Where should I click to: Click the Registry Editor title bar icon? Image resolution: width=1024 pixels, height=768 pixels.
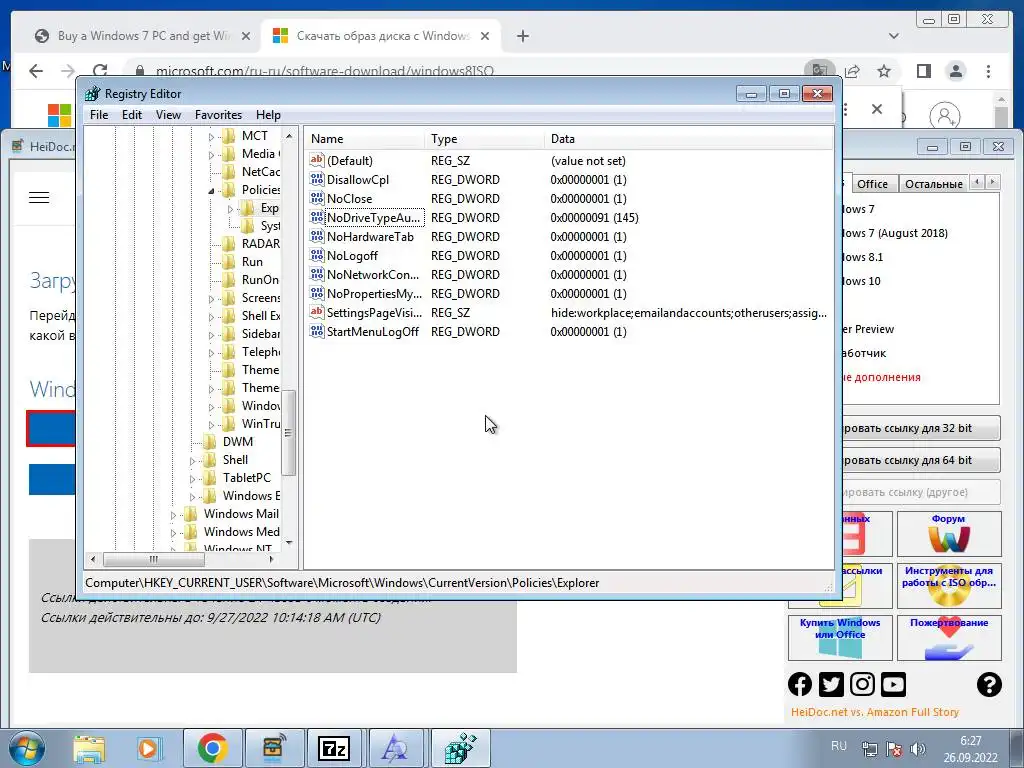coord(93,93)
